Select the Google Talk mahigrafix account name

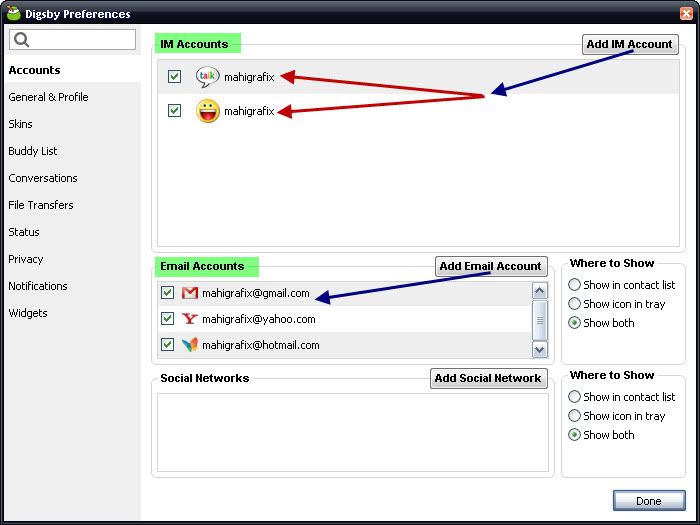point(249,77)
